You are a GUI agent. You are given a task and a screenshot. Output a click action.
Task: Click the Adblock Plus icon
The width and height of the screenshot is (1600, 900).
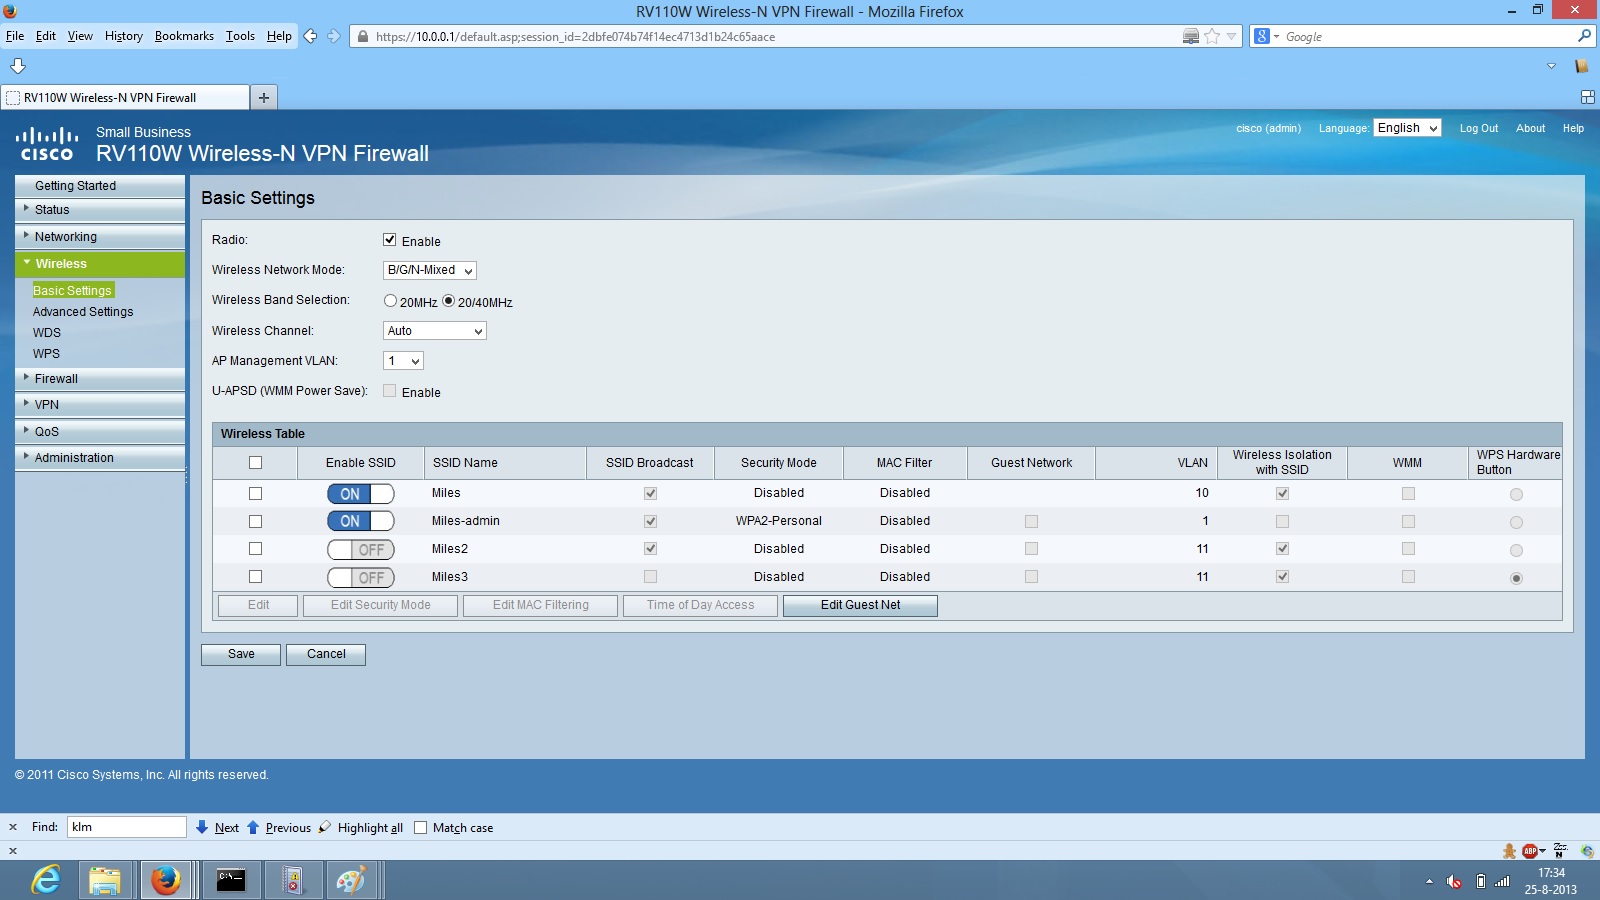(x=1530, y=851)
